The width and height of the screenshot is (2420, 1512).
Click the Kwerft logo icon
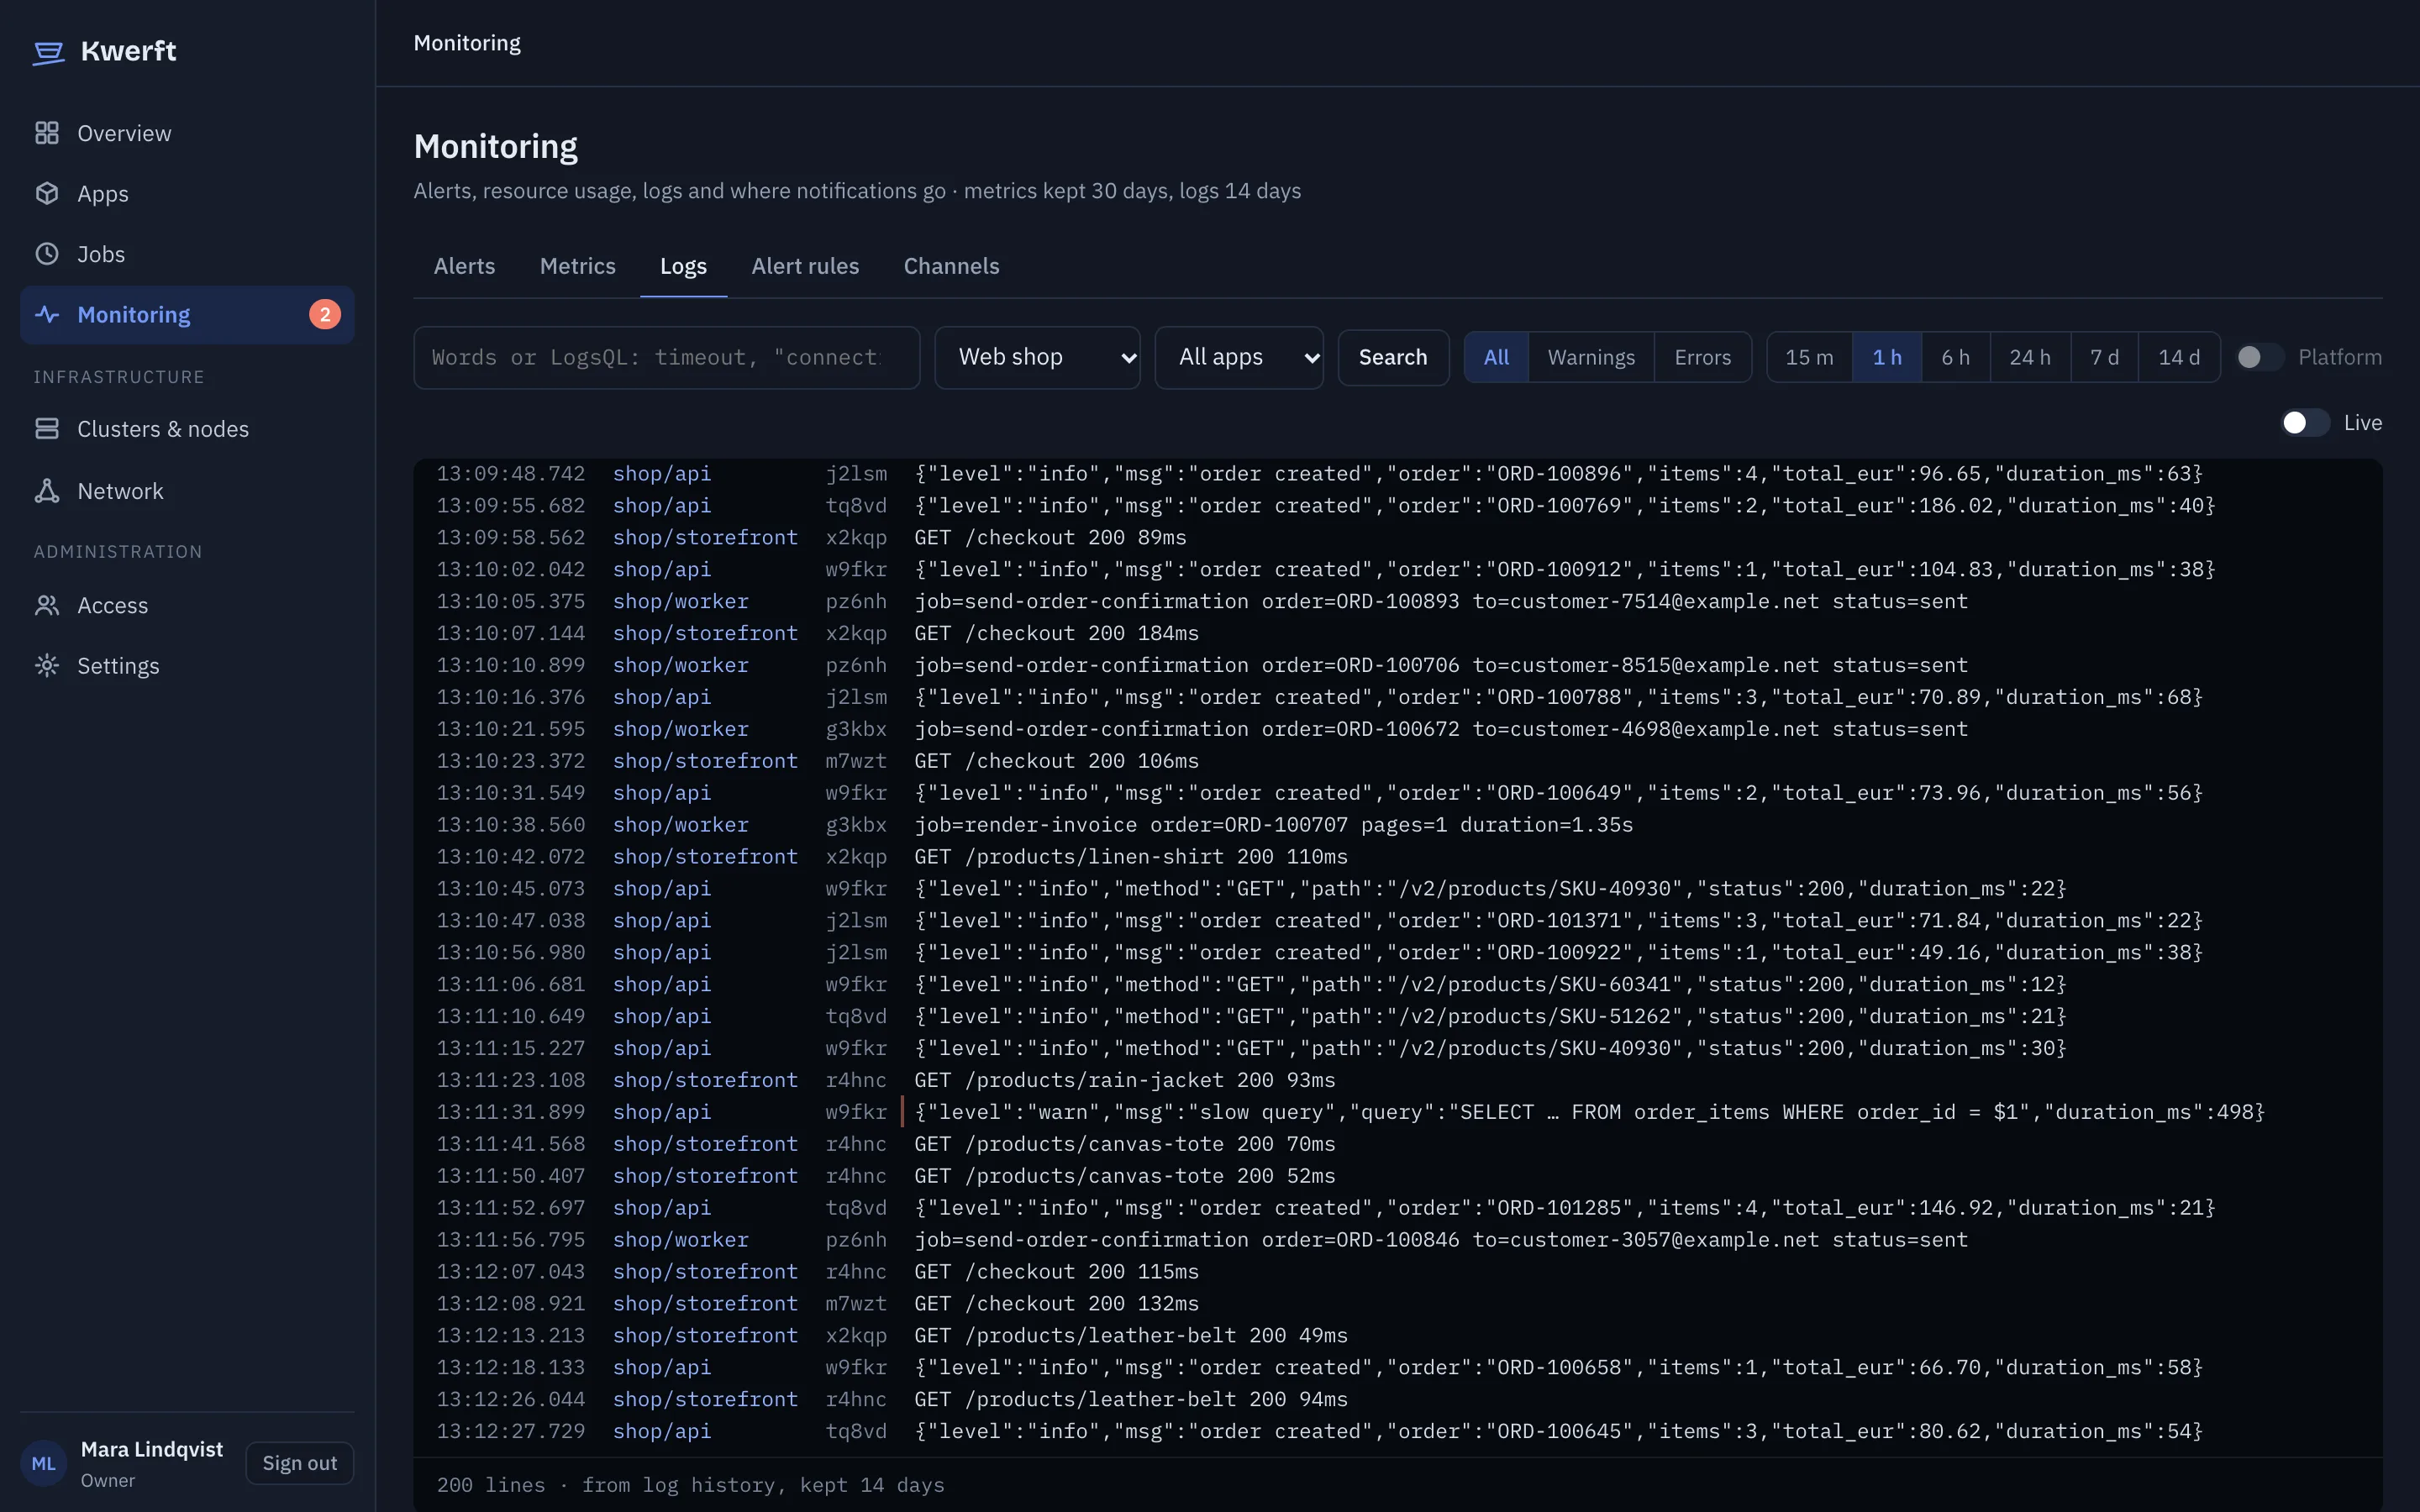coord(48,52)
